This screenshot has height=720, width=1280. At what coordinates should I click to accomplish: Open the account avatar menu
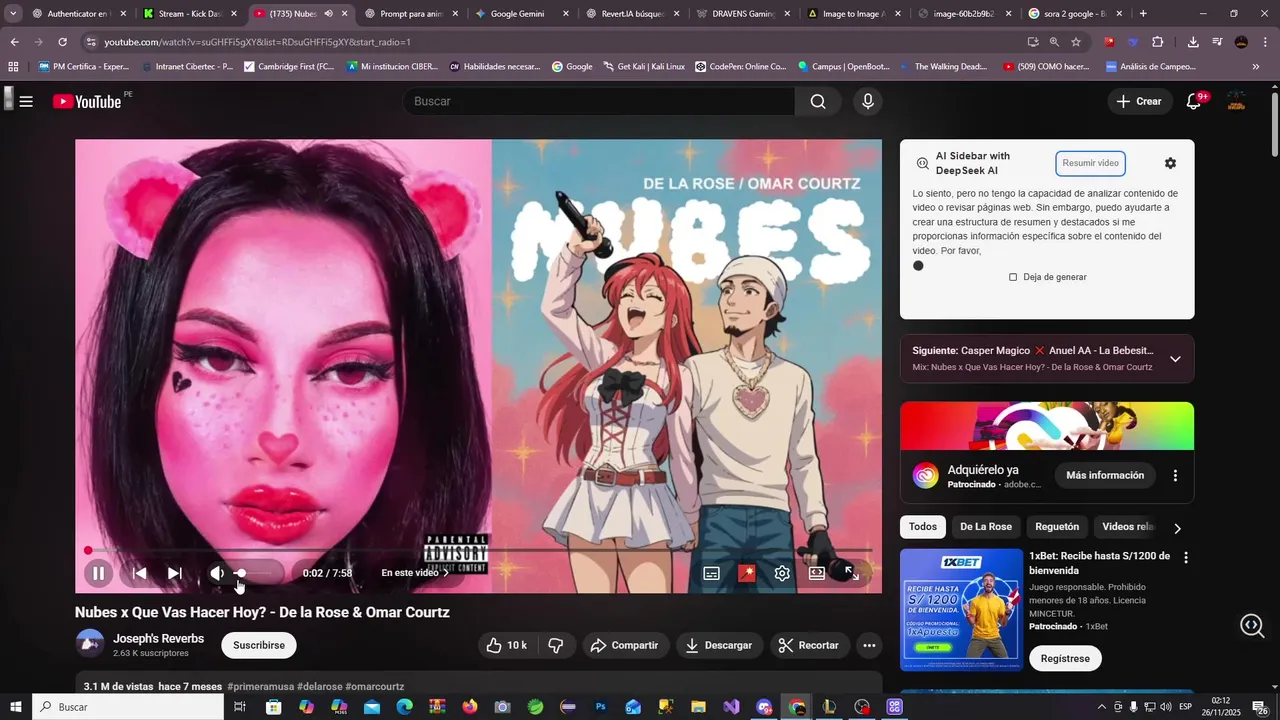1237,101
